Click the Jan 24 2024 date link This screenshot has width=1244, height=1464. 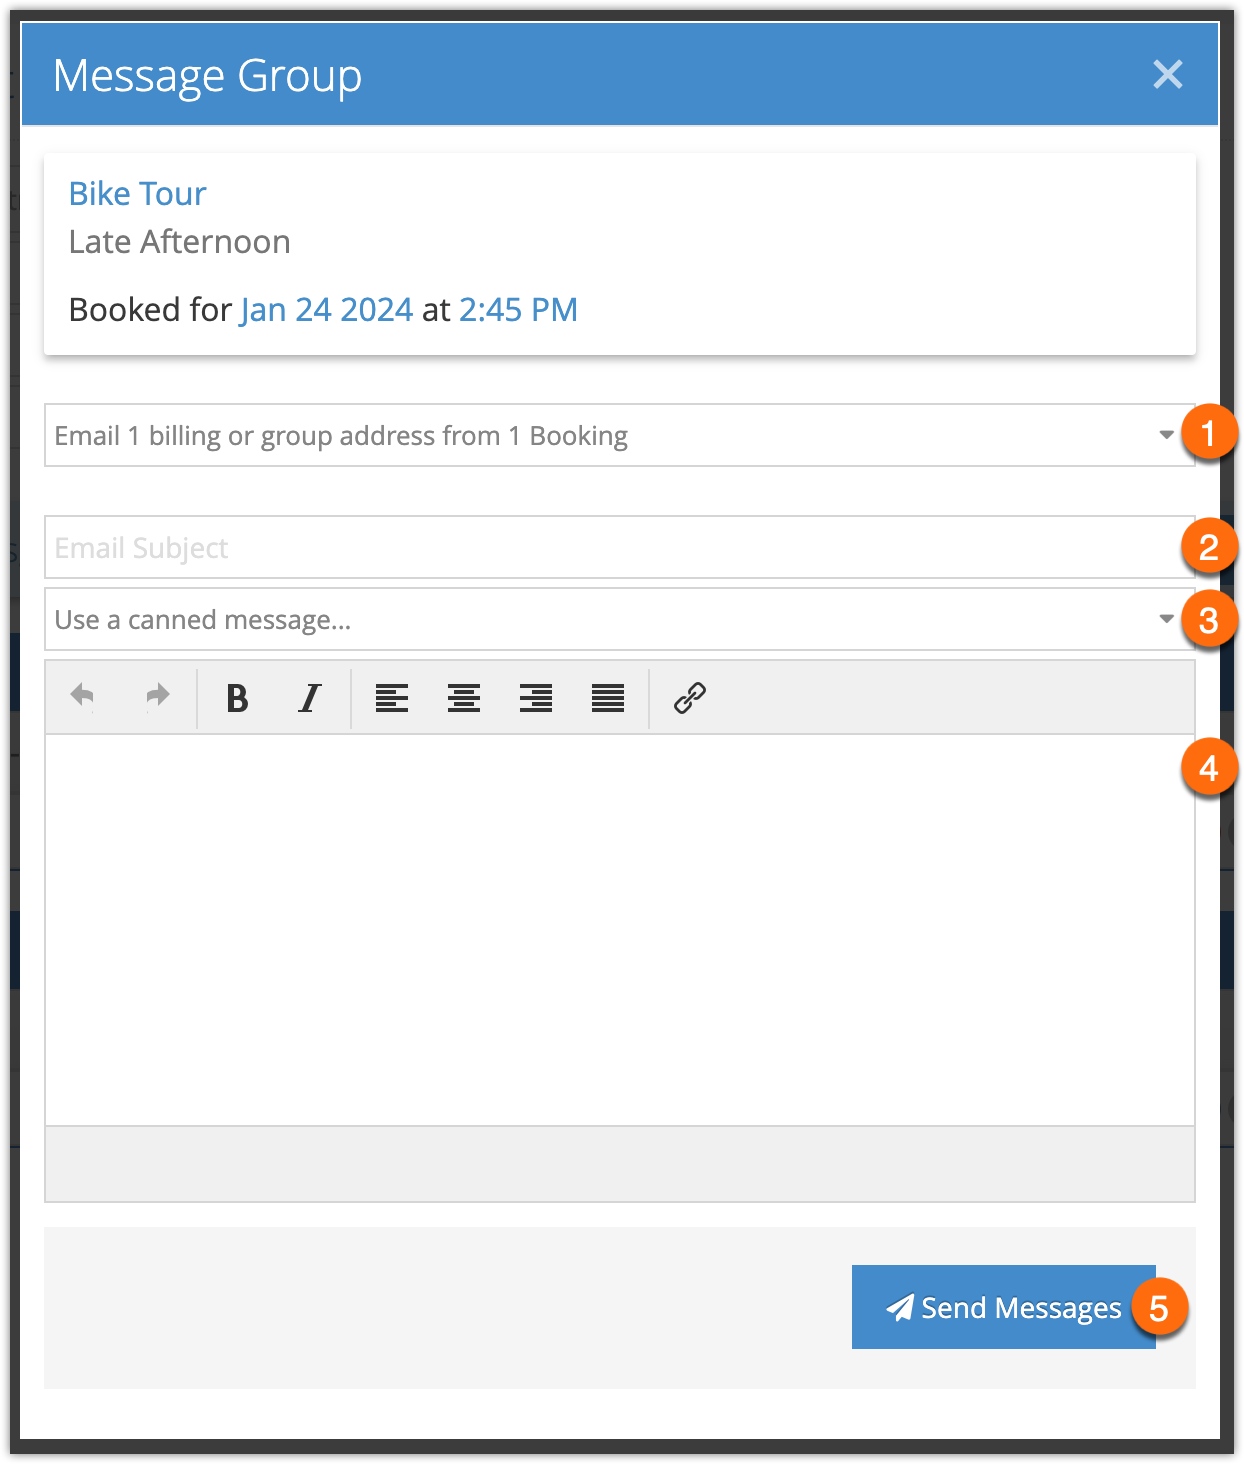(327, 310)
